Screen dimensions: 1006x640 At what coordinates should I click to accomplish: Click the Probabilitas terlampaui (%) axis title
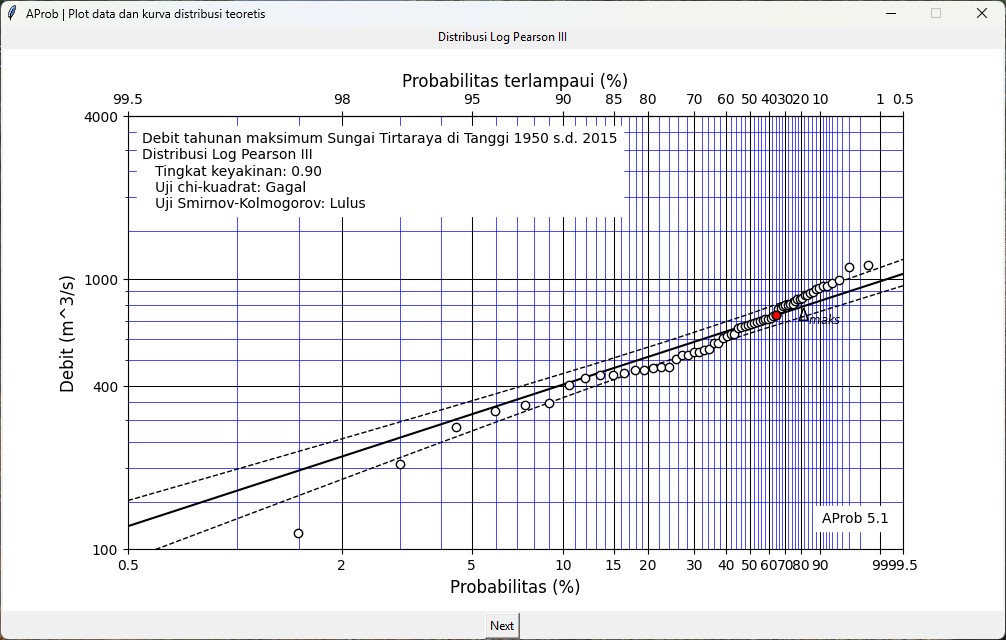[x=514, y=81]
